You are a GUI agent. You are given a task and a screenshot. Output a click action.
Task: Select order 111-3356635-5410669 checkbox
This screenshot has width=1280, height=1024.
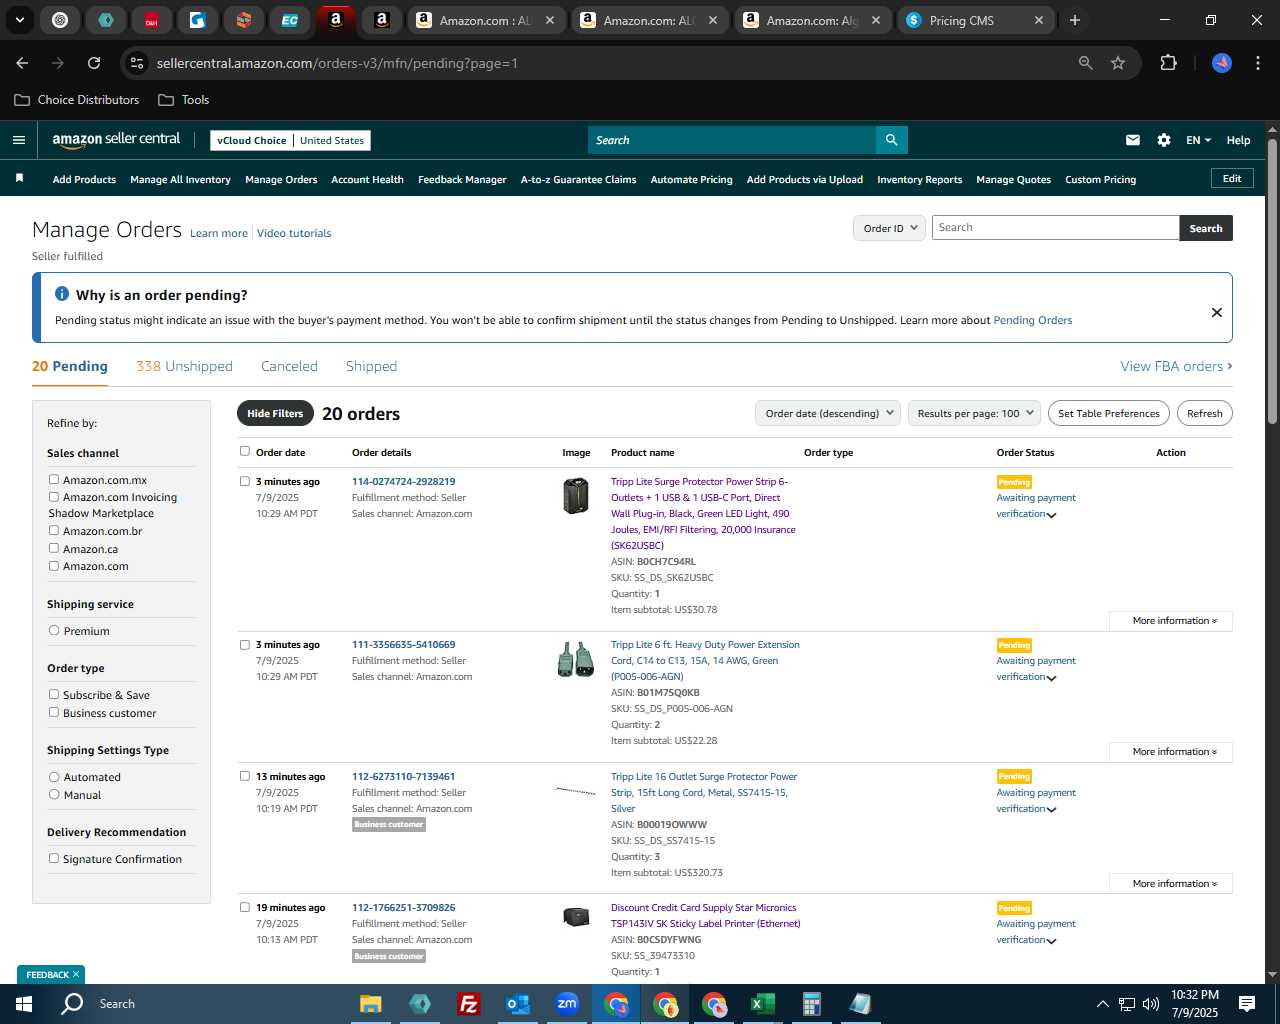click(x=245, y=644)
